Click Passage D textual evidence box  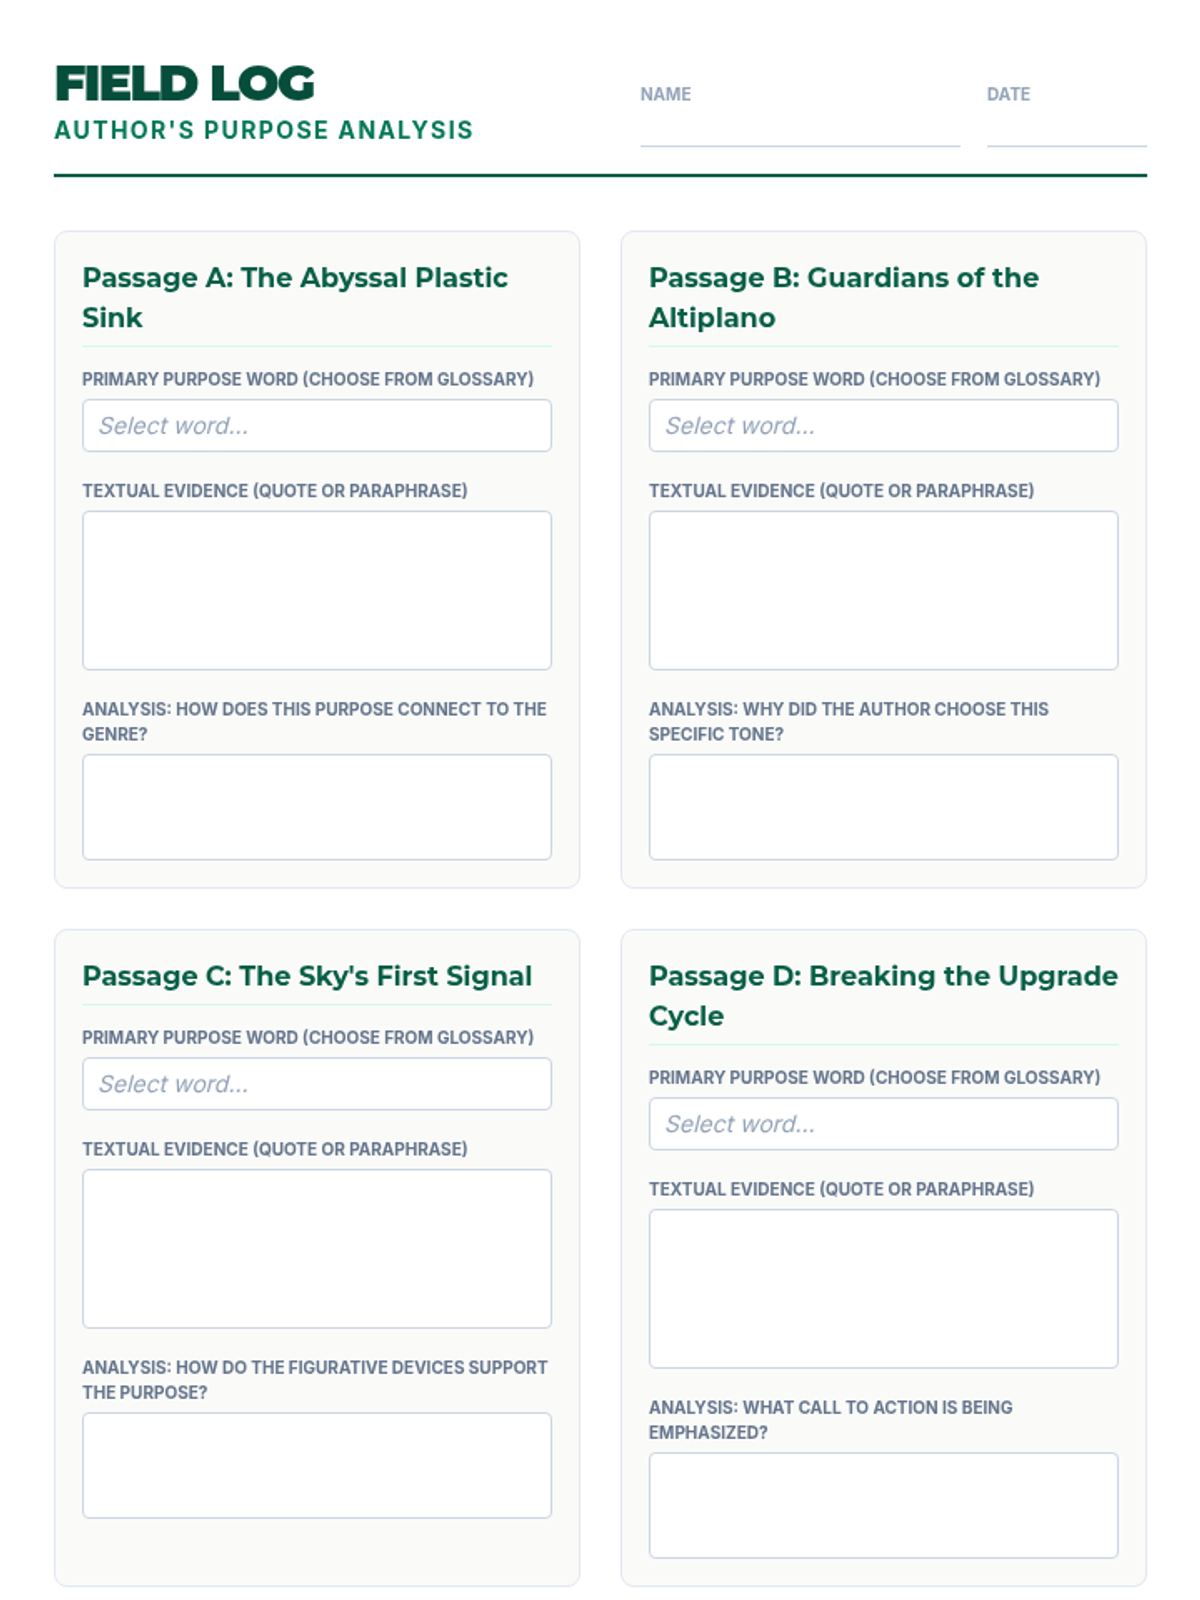click(x=883, y=1288)
